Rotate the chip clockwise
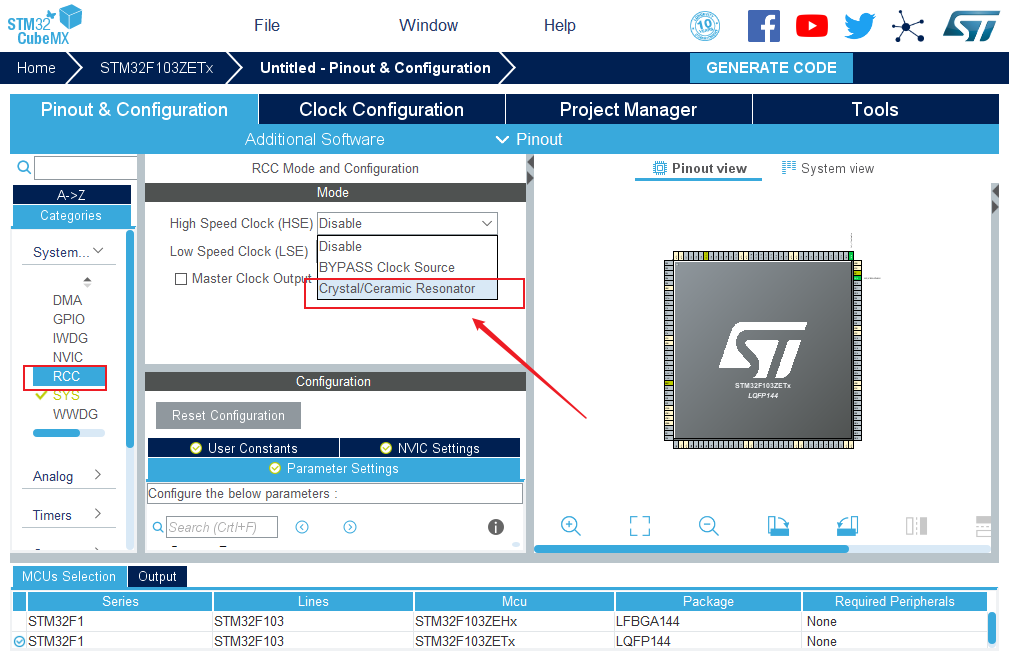Screen dimensions: 1009x661 click(777, 525)
